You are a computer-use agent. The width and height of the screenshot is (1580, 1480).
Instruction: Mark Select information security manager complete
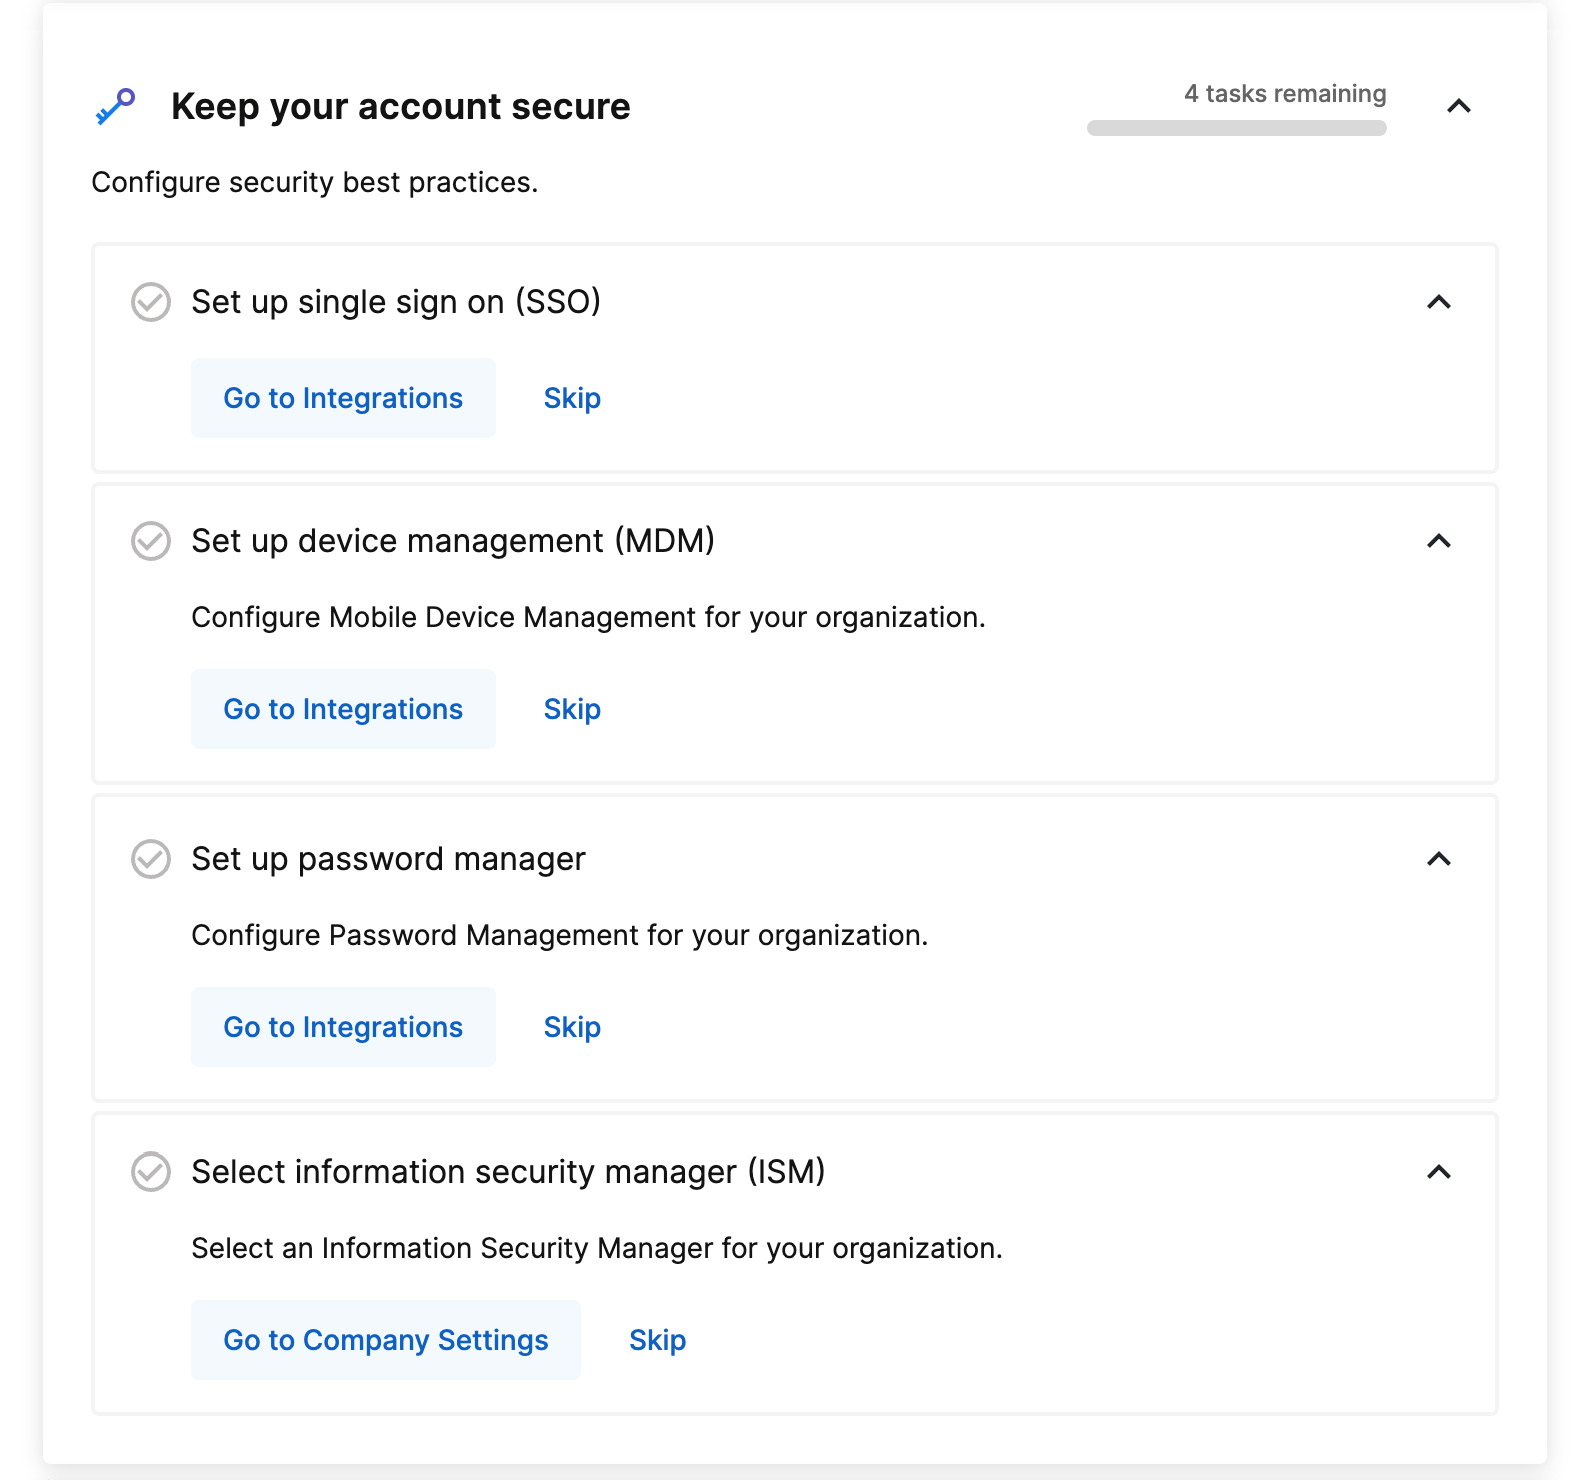click(151, 1172)
